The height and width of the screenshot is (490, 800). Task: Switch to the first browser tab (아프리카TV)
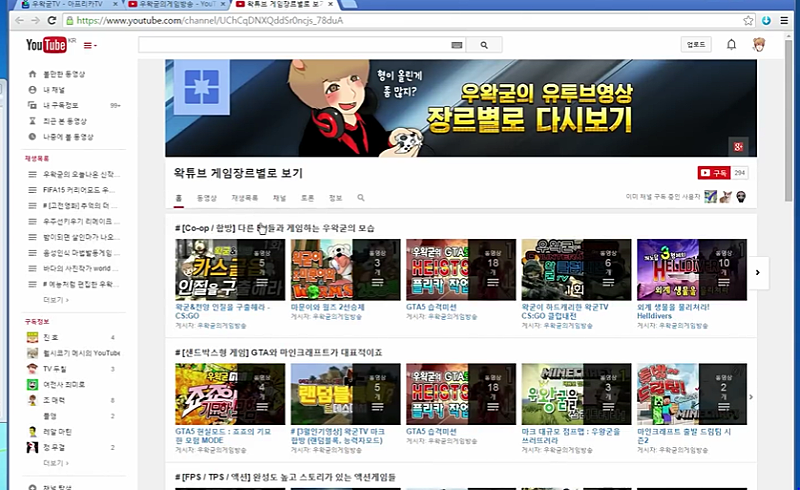68,5
